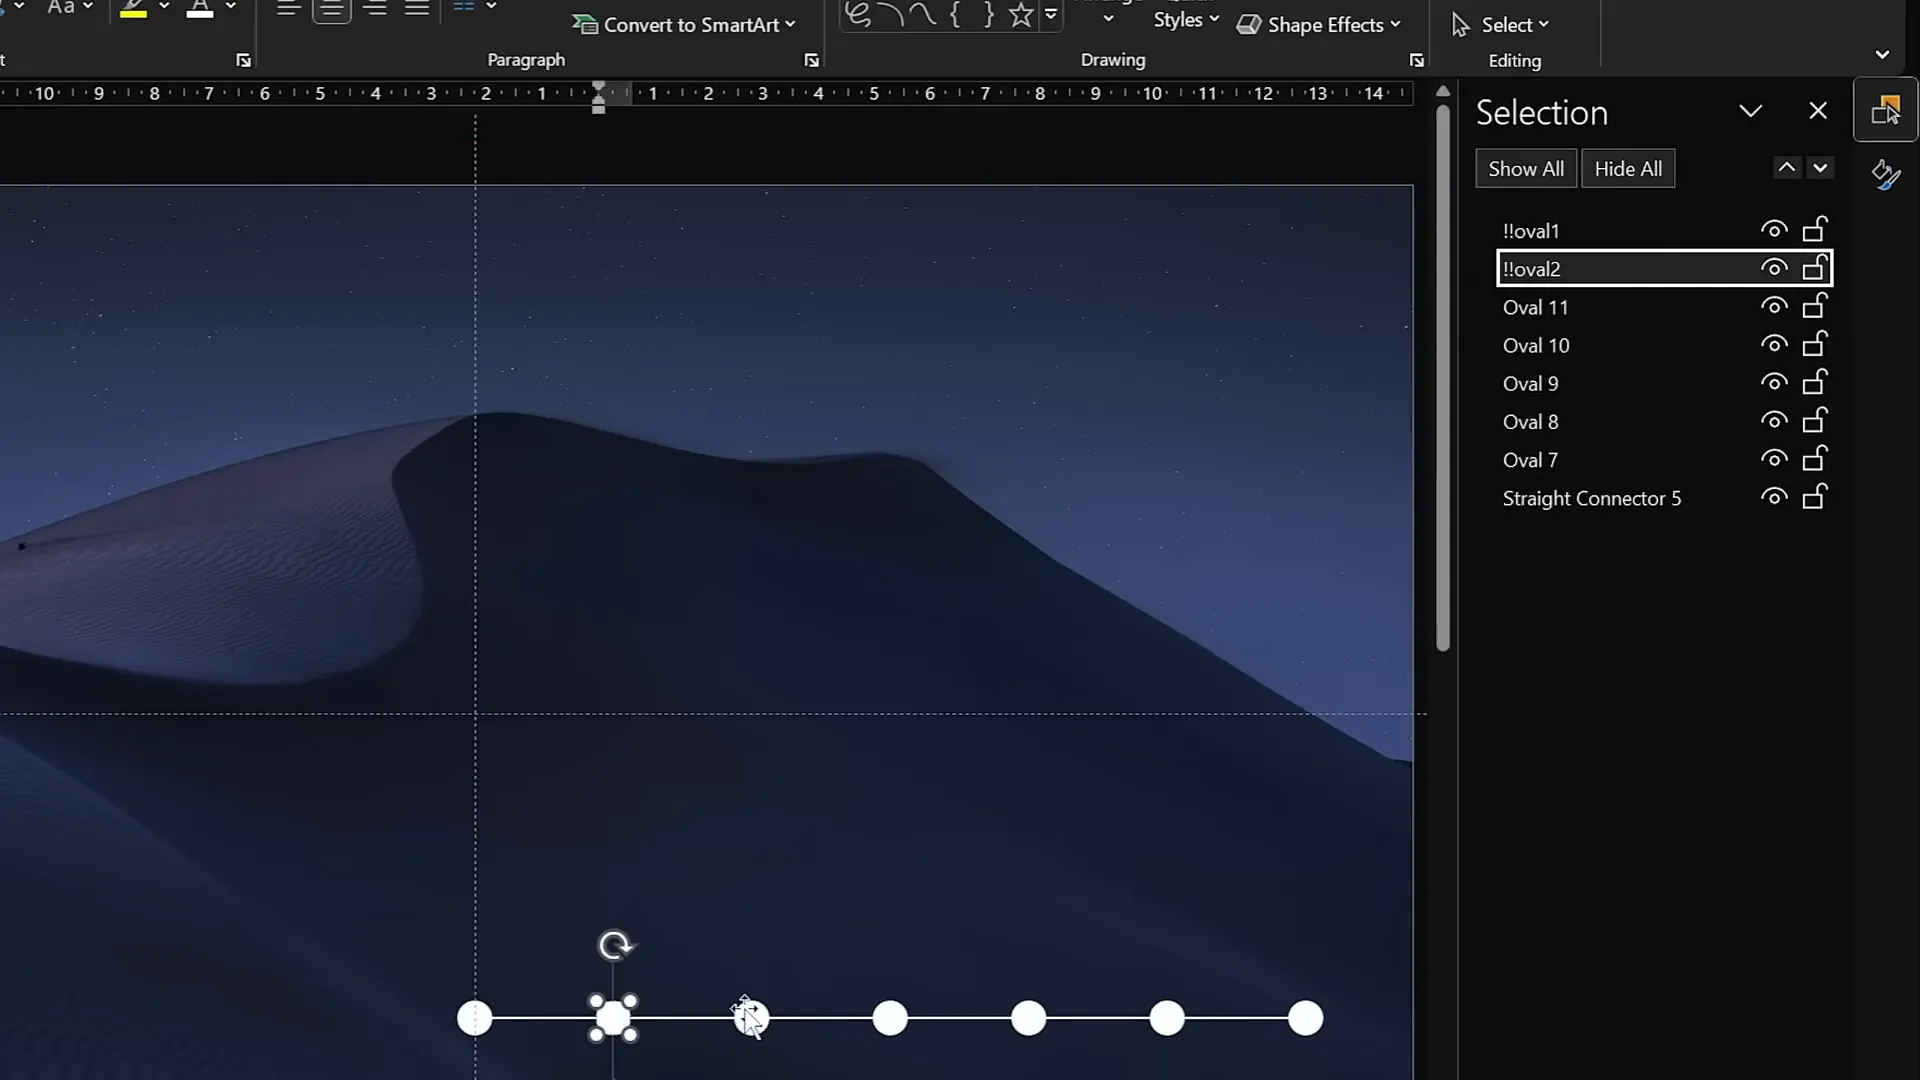Screen dimensions: 1920x1080
Task: Select the Star shape in shapes gallery
Action: (1021, 14)
